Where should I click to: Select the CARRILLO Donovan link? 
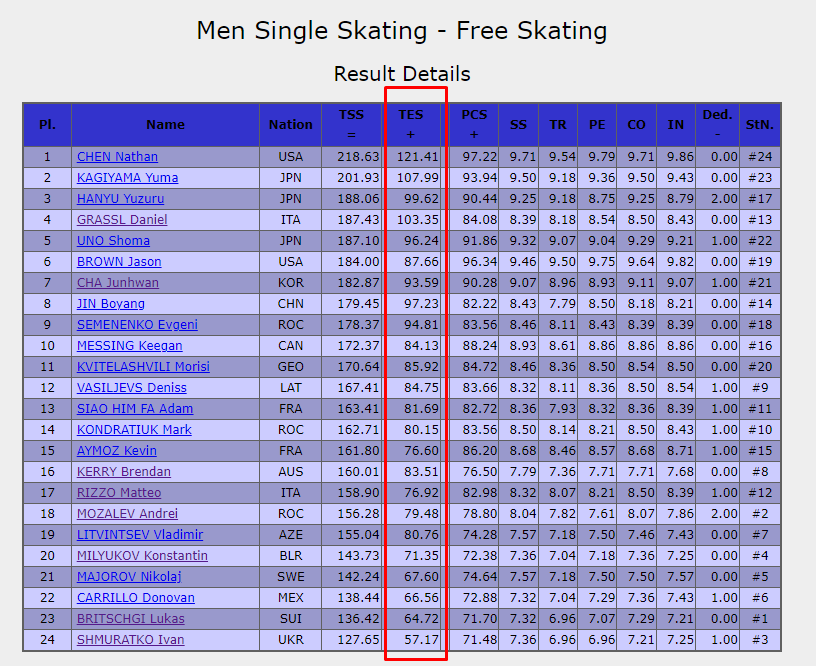coord(136,598)
